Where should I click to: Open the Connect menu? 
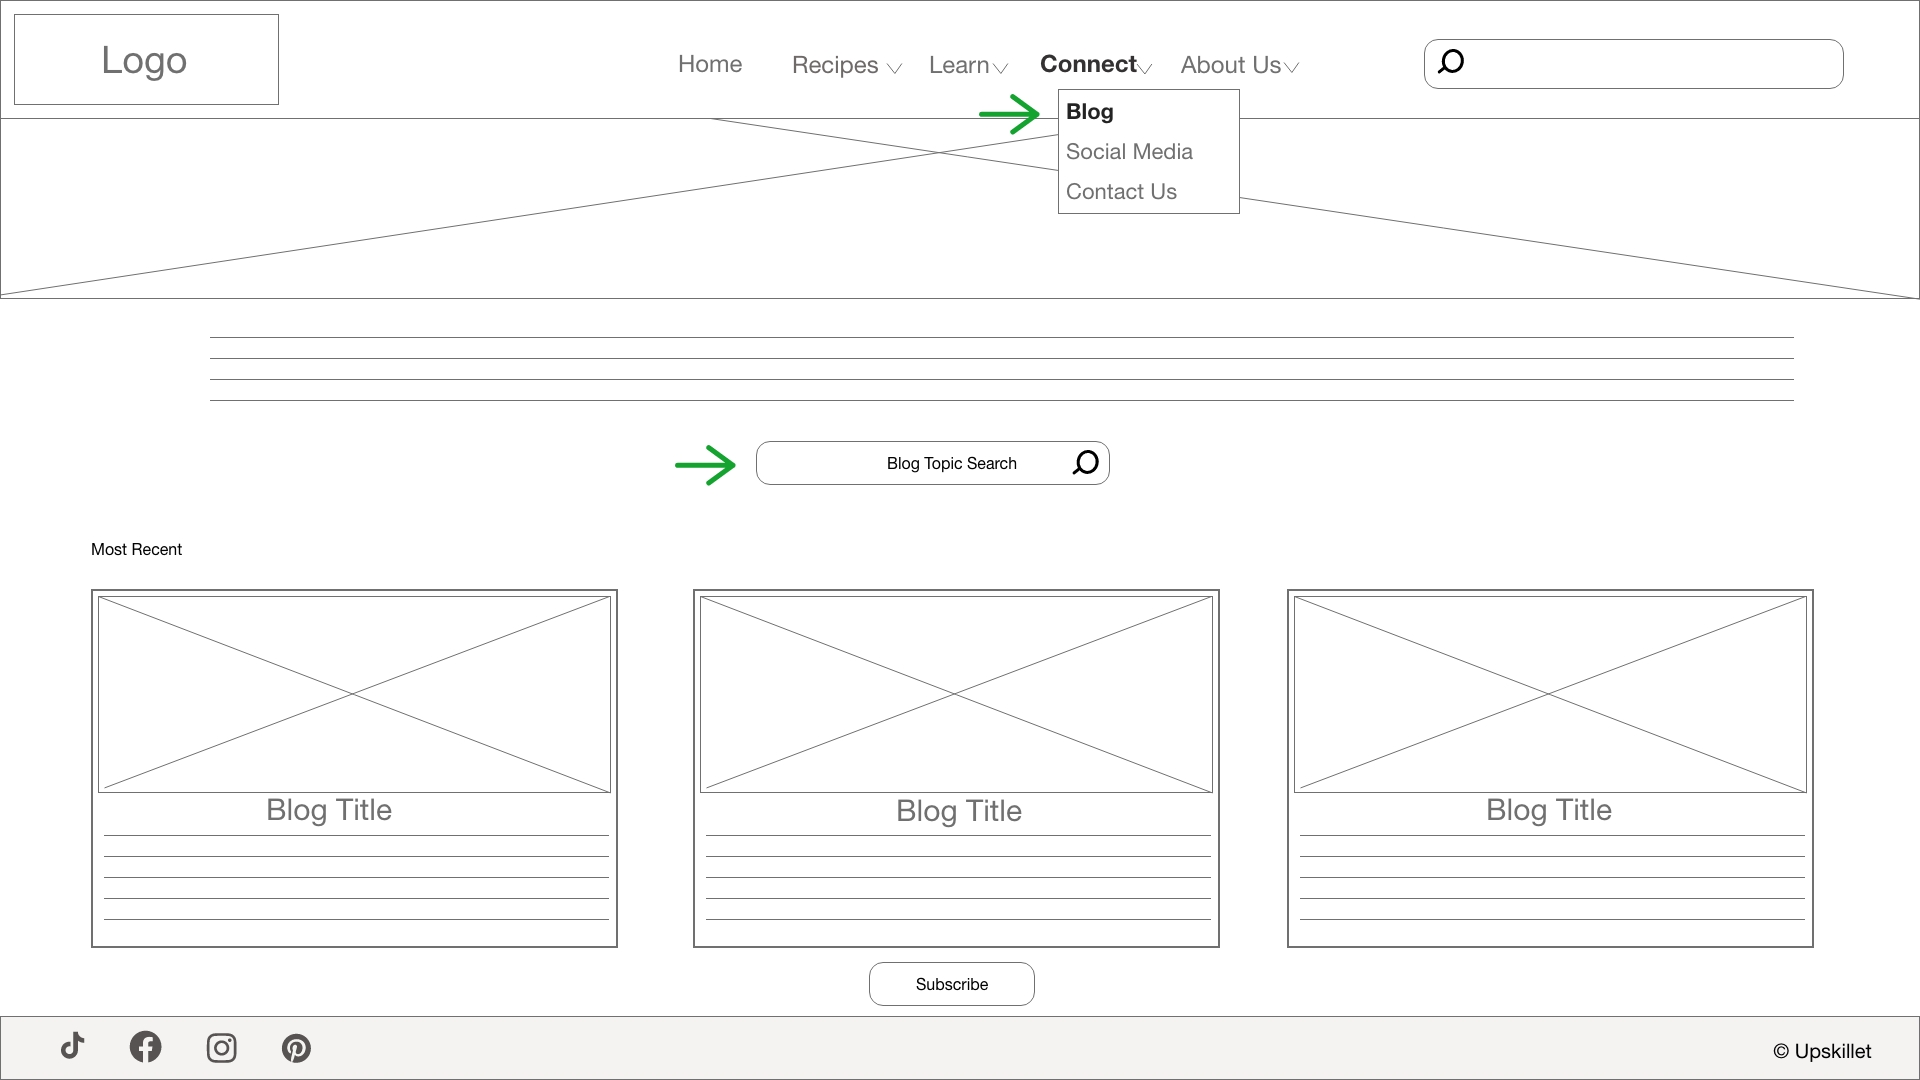(x=1088, y=64)
